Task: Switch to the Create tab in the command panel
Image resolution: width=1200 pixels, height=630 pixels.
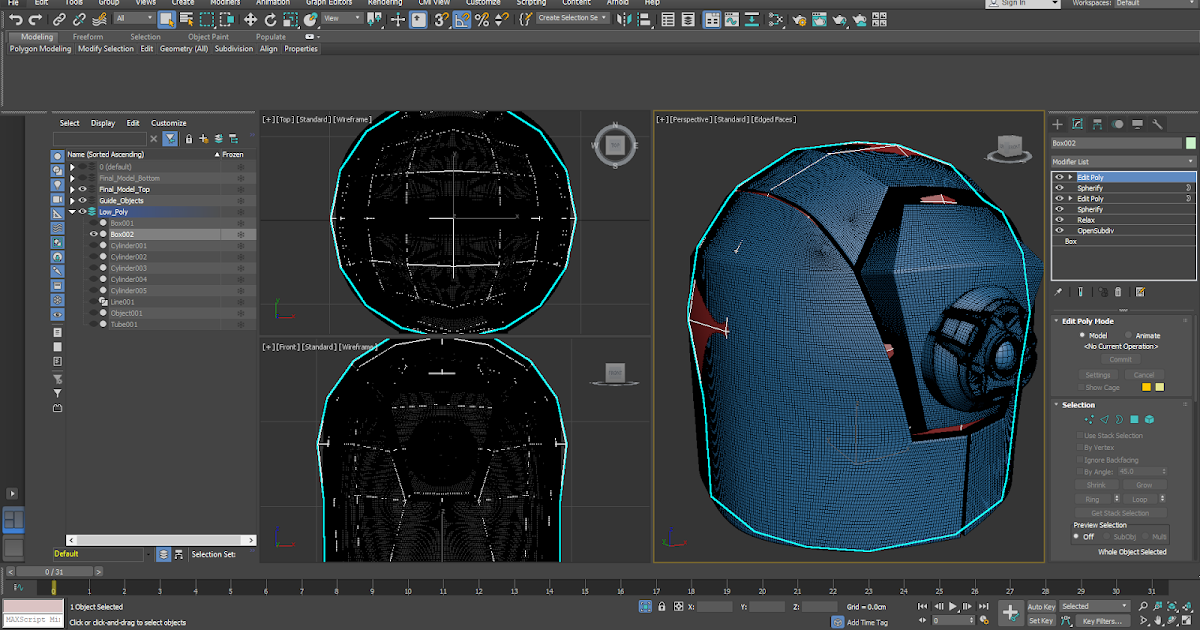Action: (1057, 123)
